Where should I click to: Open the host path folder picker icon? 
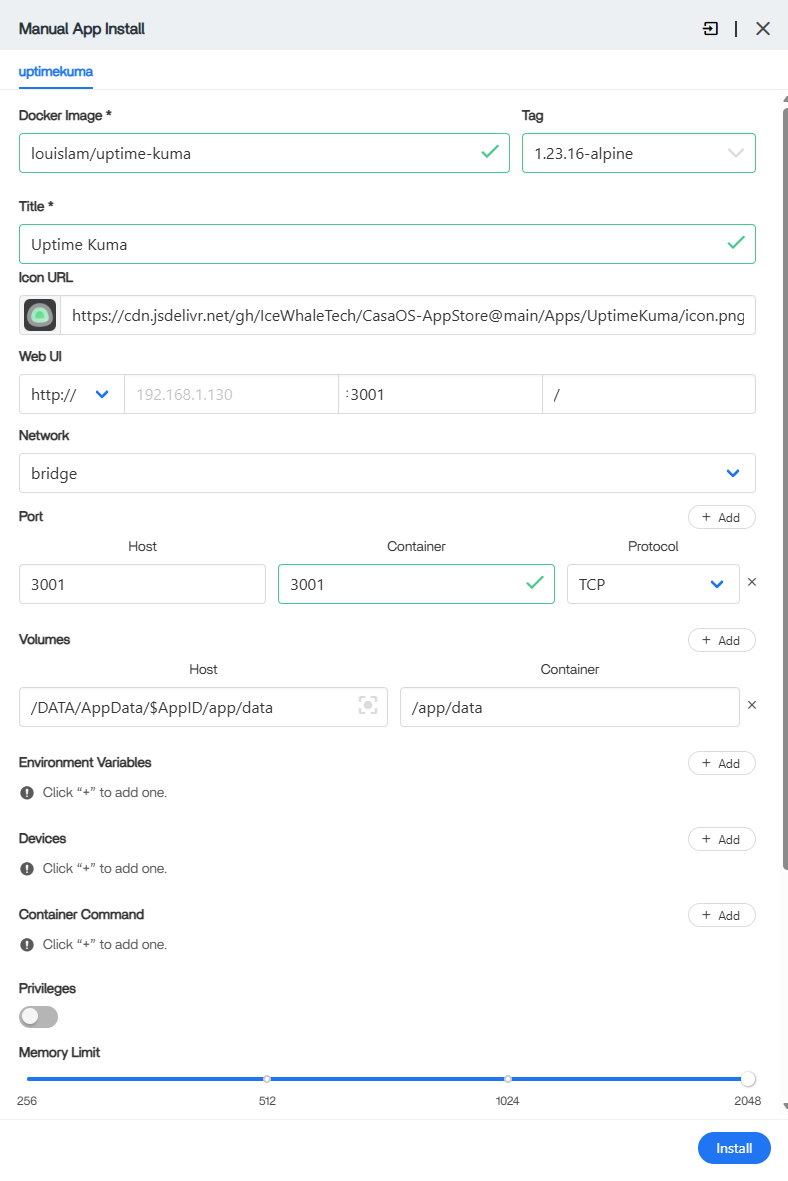(x=368, y=706)
